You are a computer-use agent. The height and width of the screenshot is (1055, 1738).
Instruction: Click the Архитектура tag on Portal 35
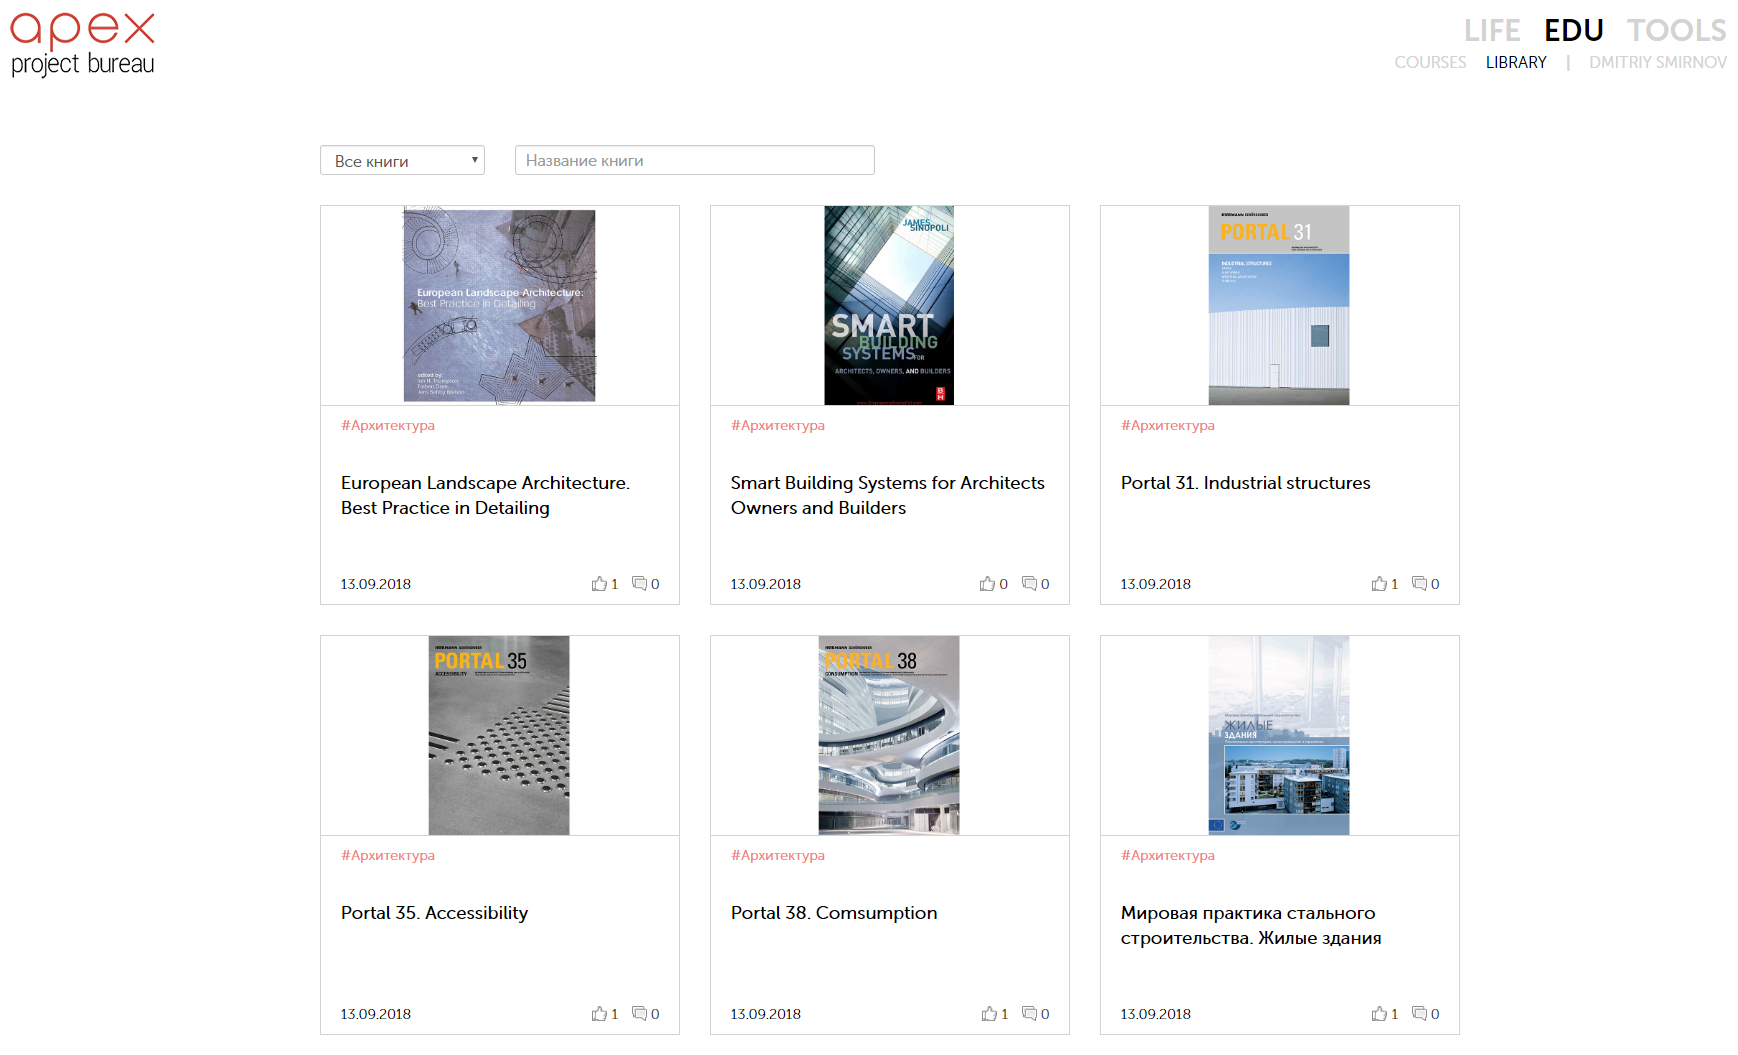[x=388, y=856]
